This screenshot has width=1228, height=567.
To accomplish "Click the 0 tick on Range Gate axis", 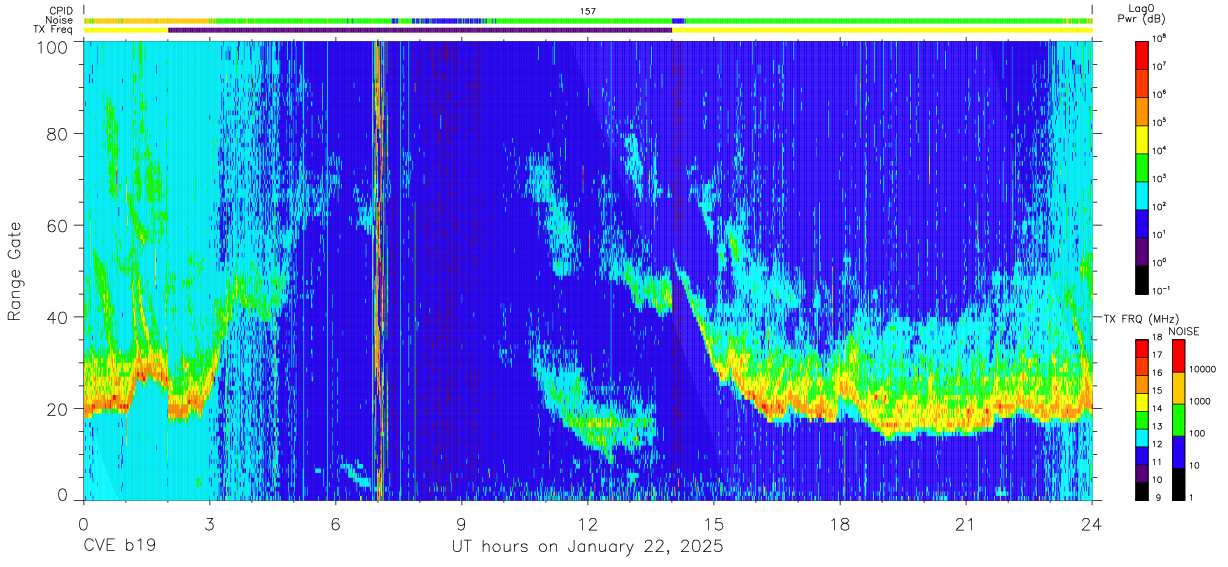I will tap(65, 495).
